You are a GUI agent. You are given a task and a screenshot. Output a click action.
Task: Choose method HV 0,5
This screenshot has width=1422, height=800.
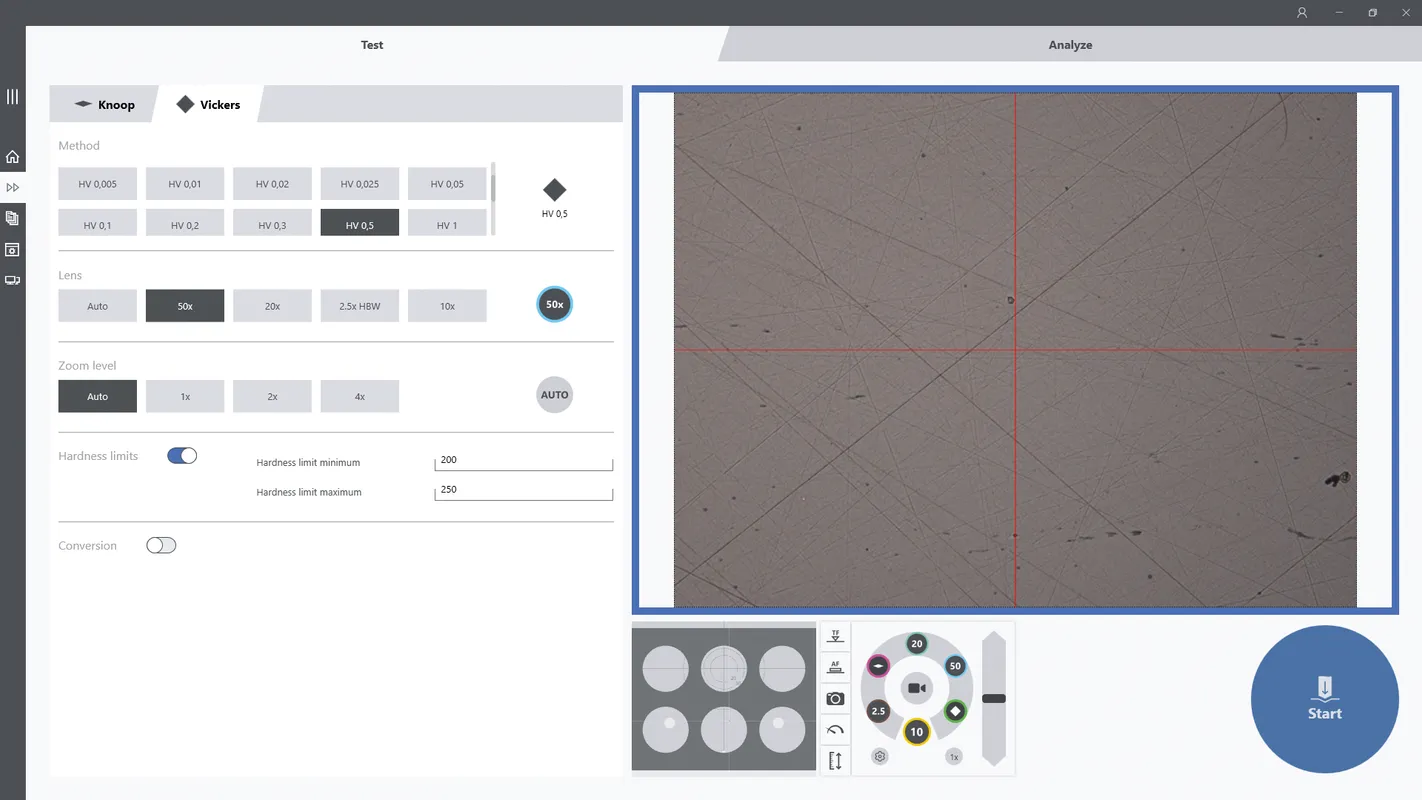360,222
